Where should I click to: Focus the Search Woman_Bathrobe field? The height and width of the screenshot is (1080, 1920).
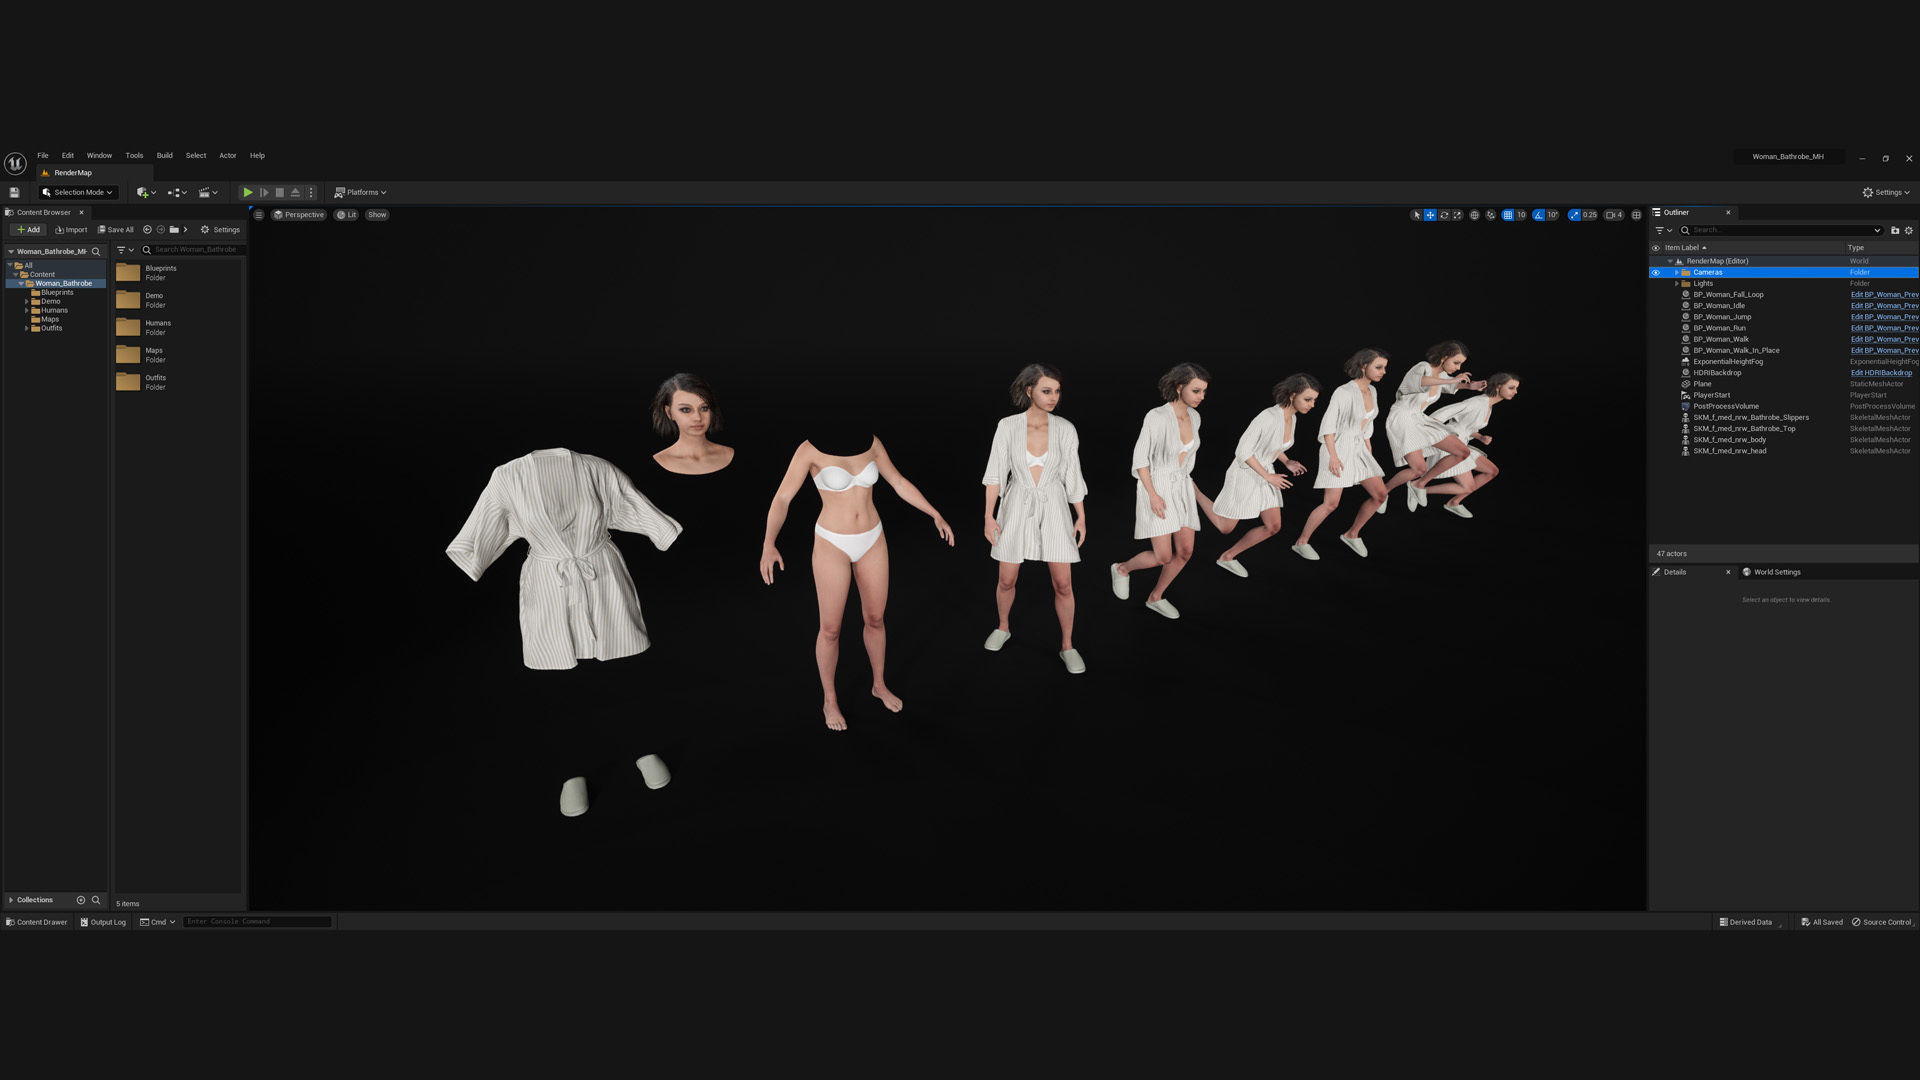[x=192, y=250]
